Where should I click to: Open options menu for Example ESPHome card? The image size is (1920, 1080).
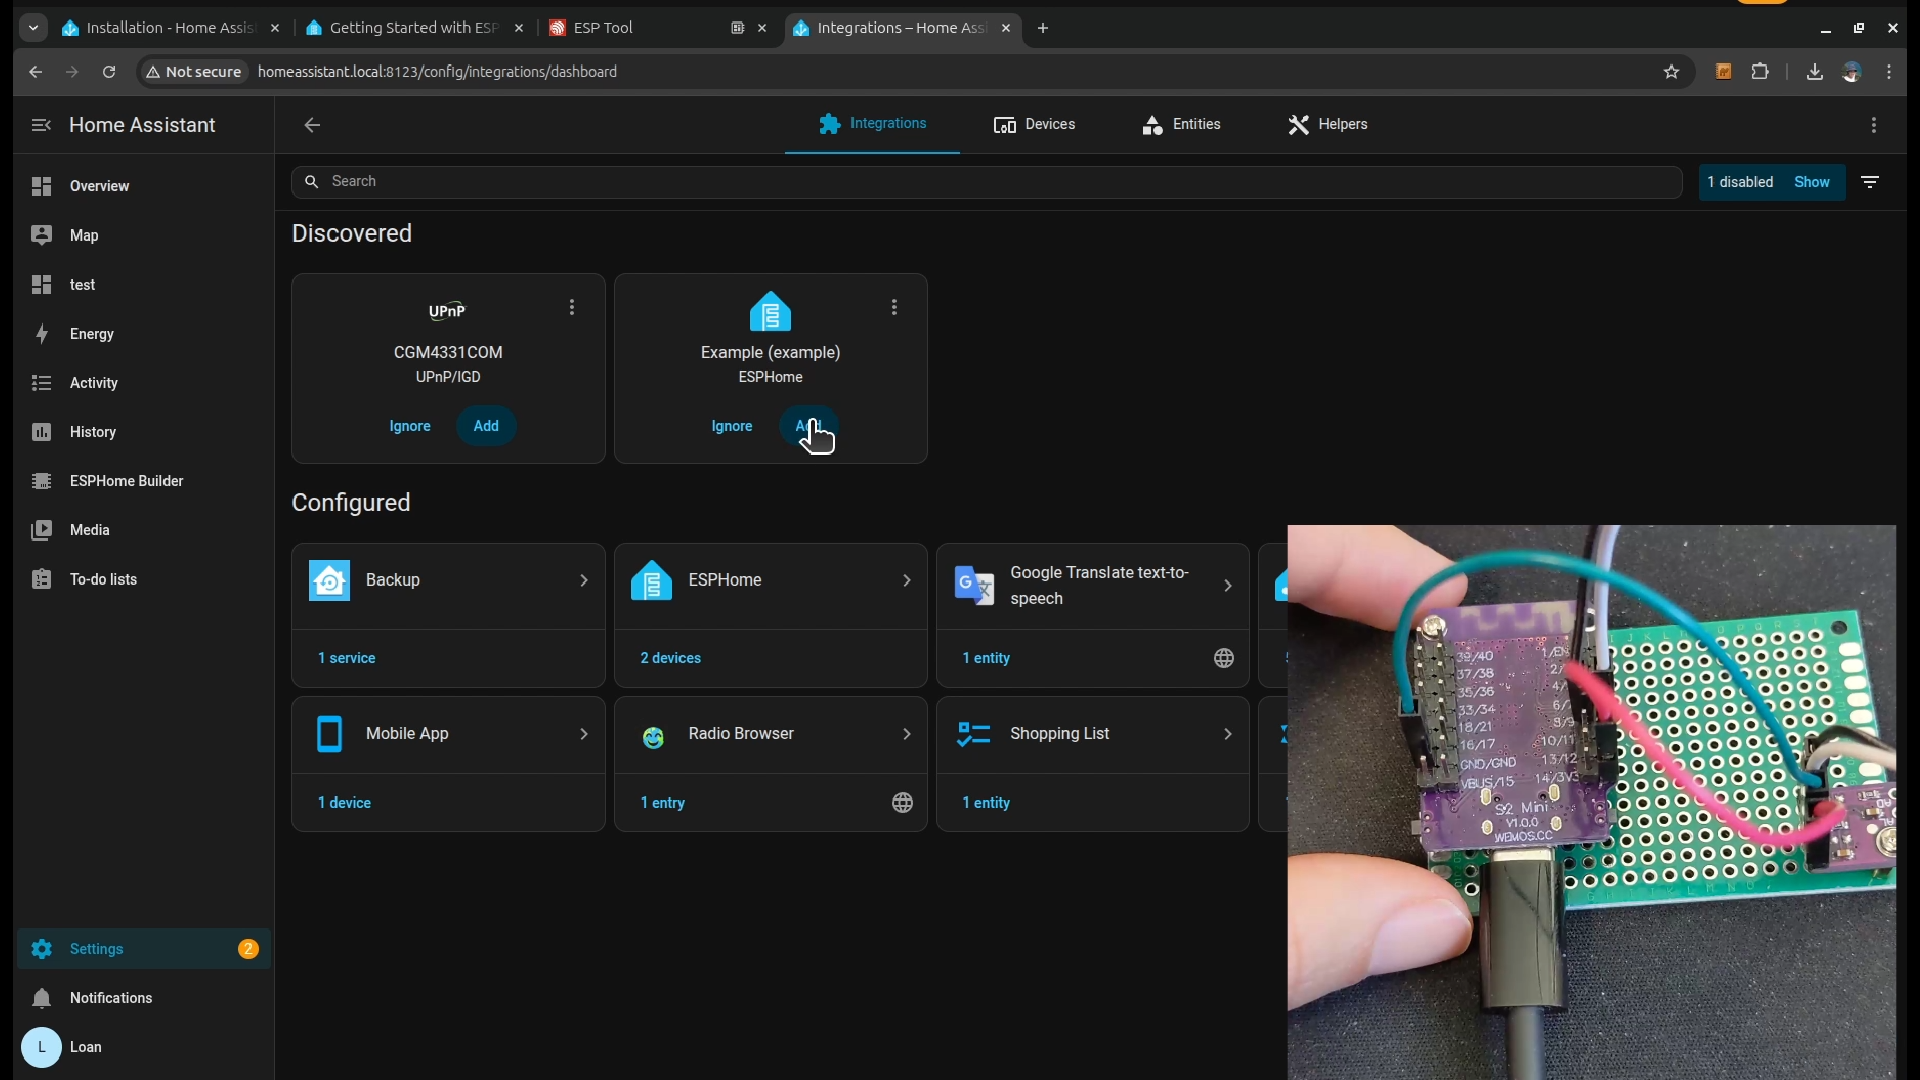click(894, 308)
